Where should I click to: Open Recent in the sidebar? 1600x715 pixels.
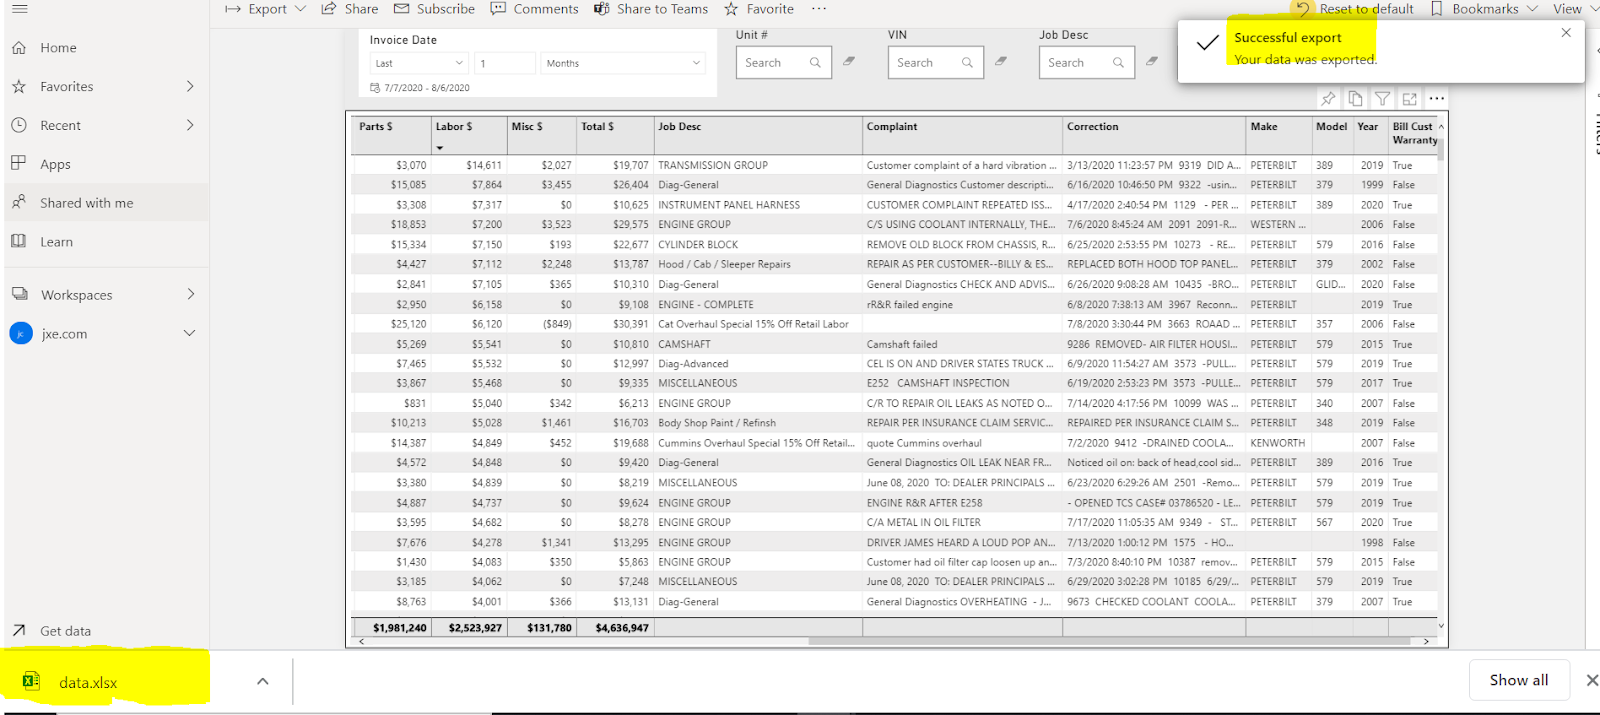click(60, 126)
